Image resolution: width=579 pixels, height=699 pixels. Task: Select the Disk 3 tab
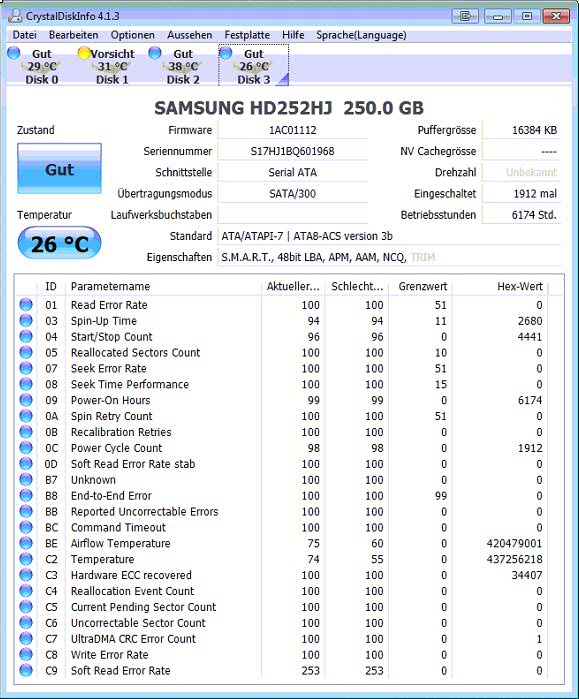click(x=254, y=66)
